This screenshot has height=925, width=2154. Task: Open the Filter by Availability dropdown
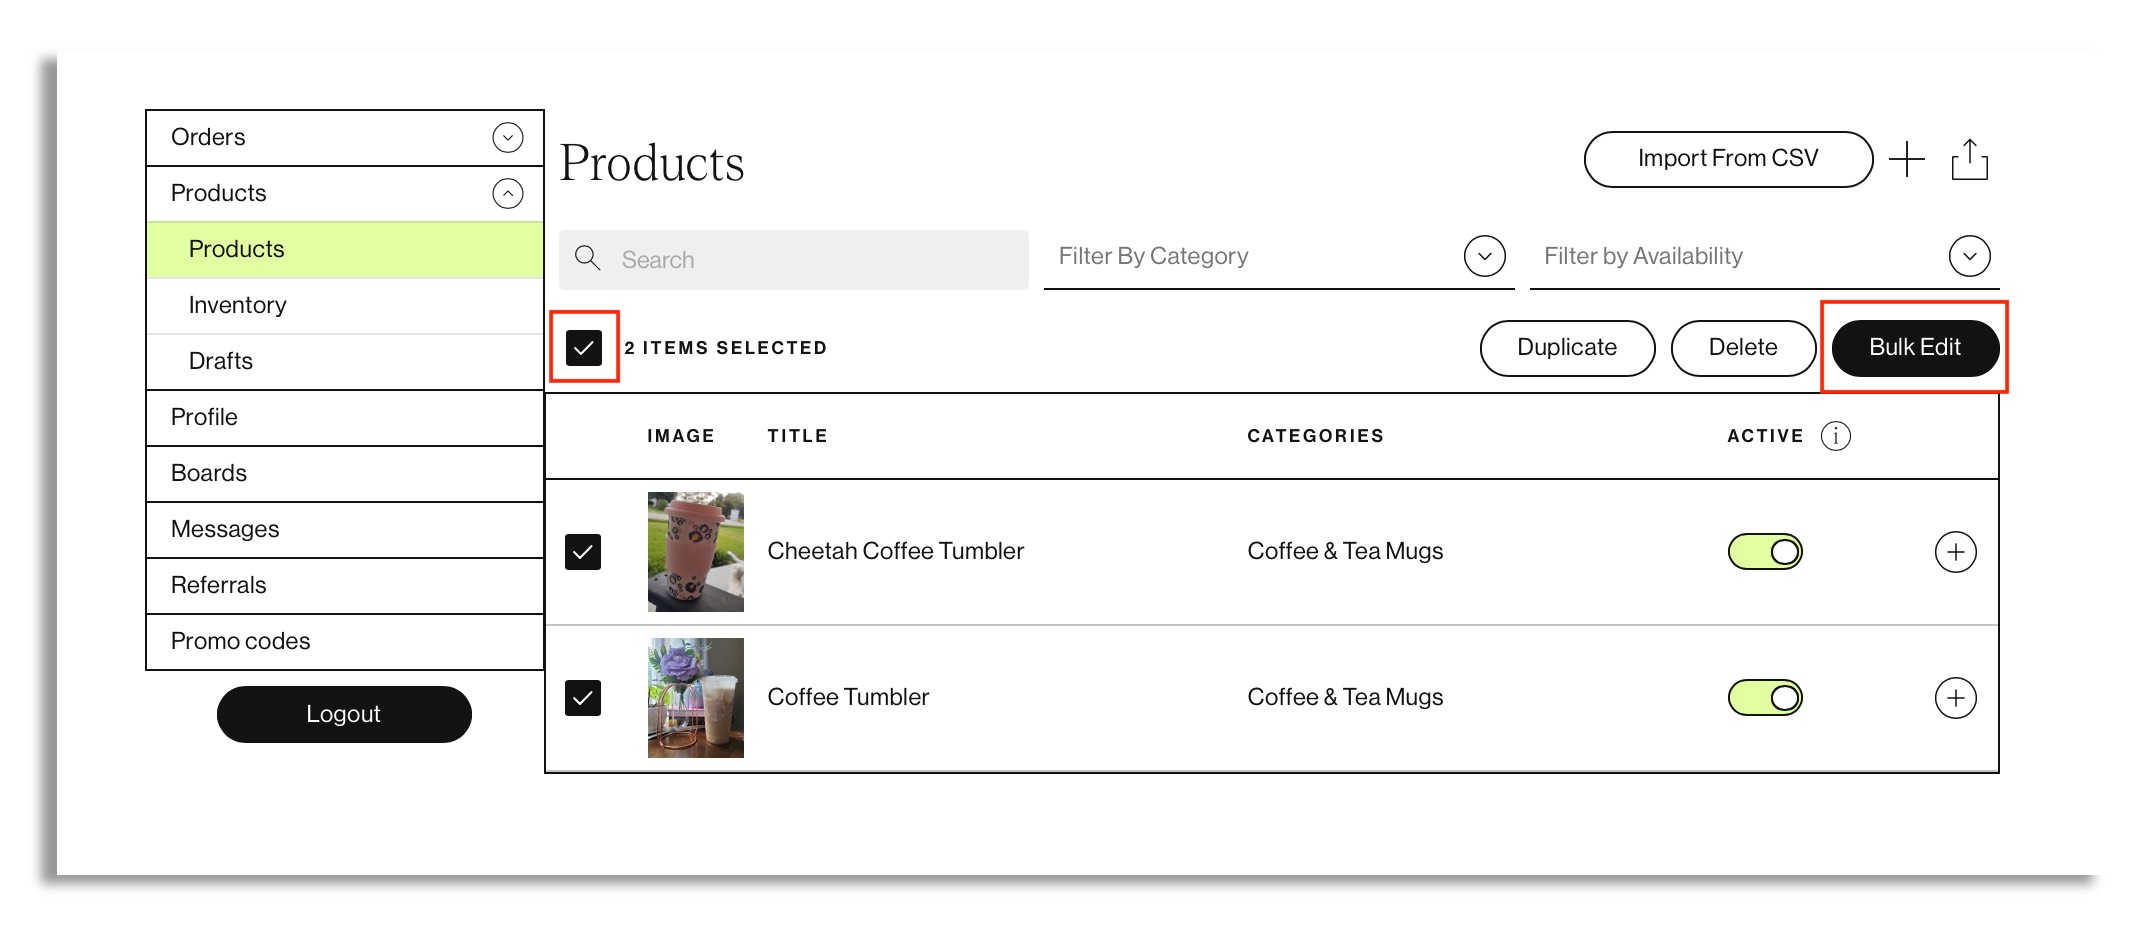(x=1969, y=256)
